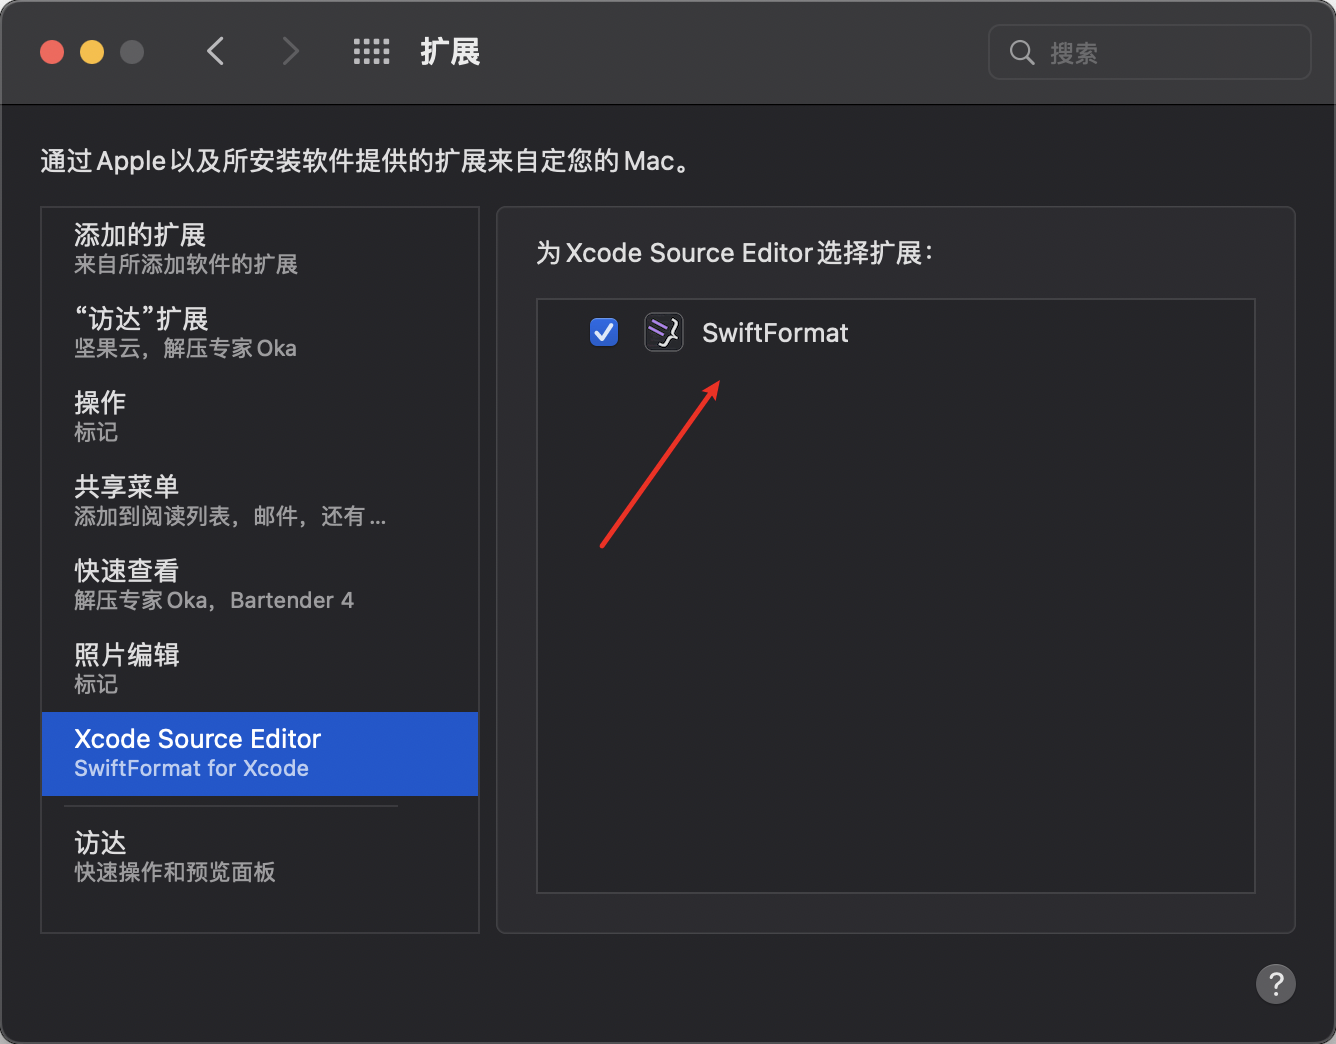This screenshot has height=1044, width=1336.
Task: Go forward with the right chevron button
Action: 290,51
